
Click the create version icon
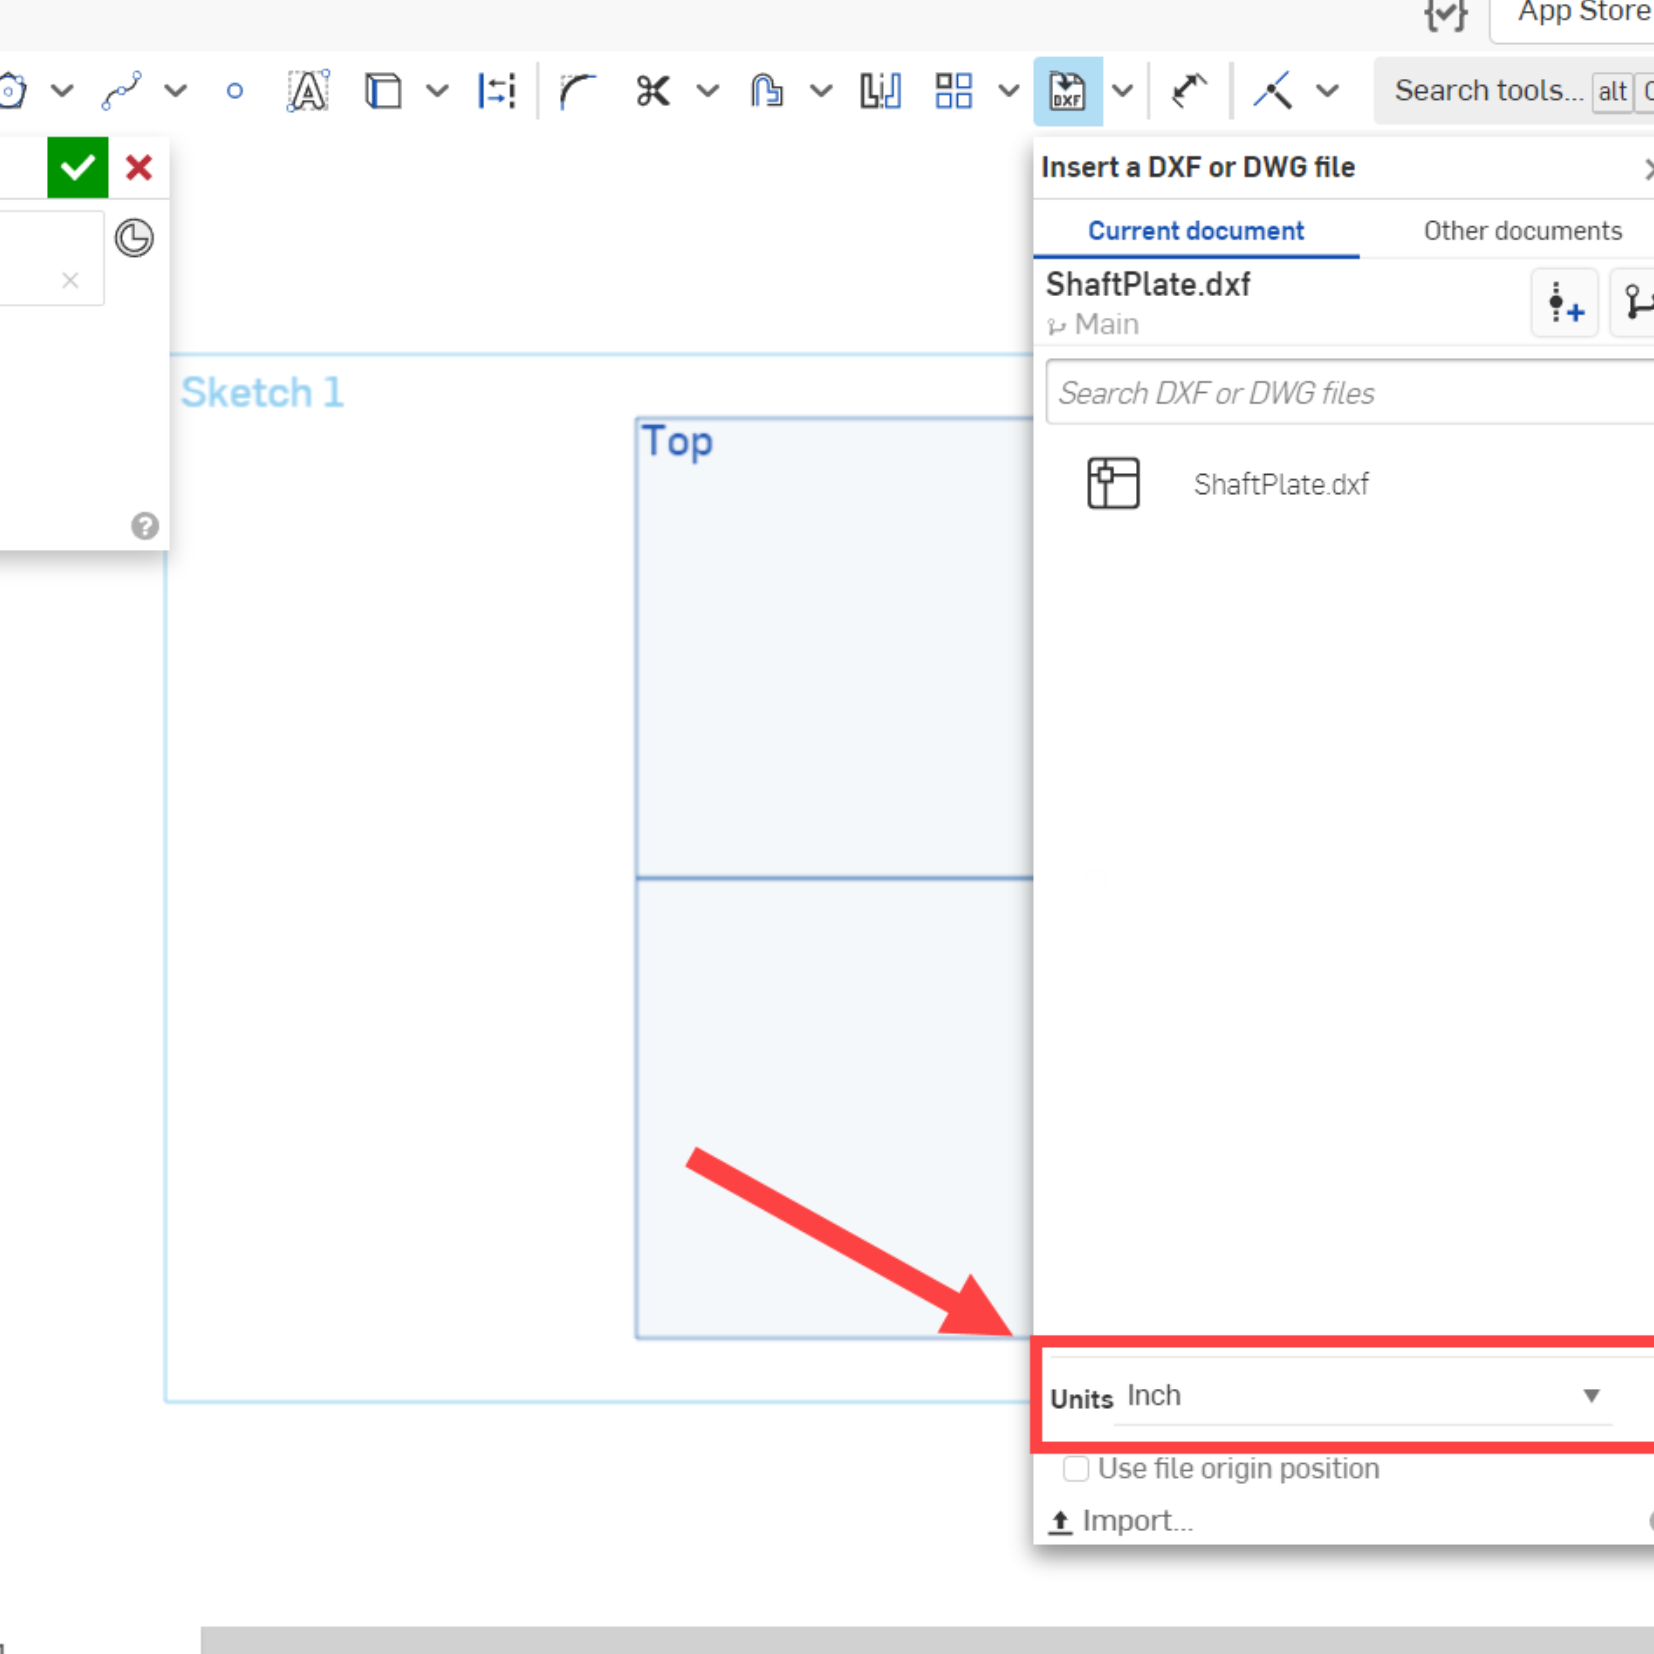point(1565,302)
